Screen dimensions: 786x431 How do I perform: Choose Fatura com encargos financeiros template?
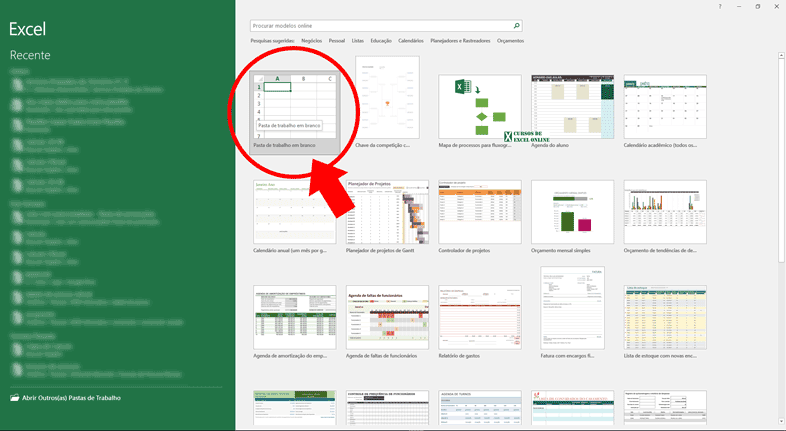[x=572, y=313]
